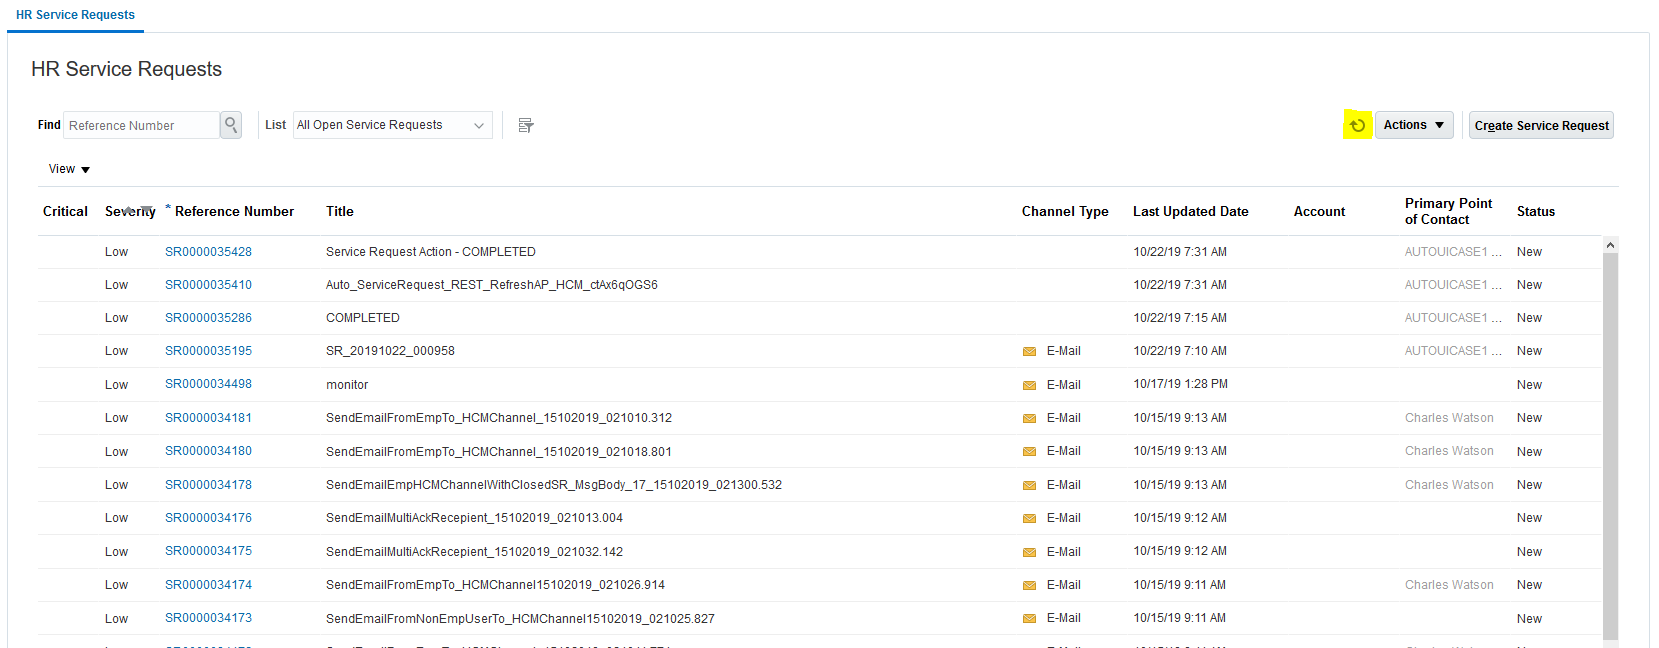Click the envelope icon in the monitor row

click(x=1029, y=385)
